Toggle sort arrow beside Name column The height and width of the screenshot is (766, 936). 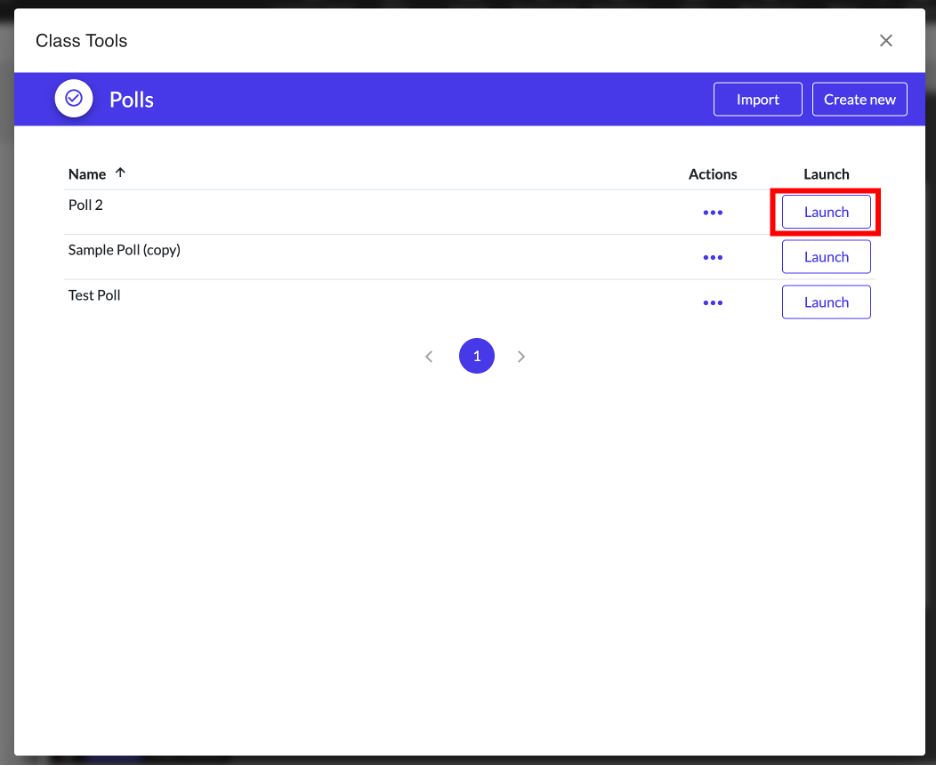121,173
